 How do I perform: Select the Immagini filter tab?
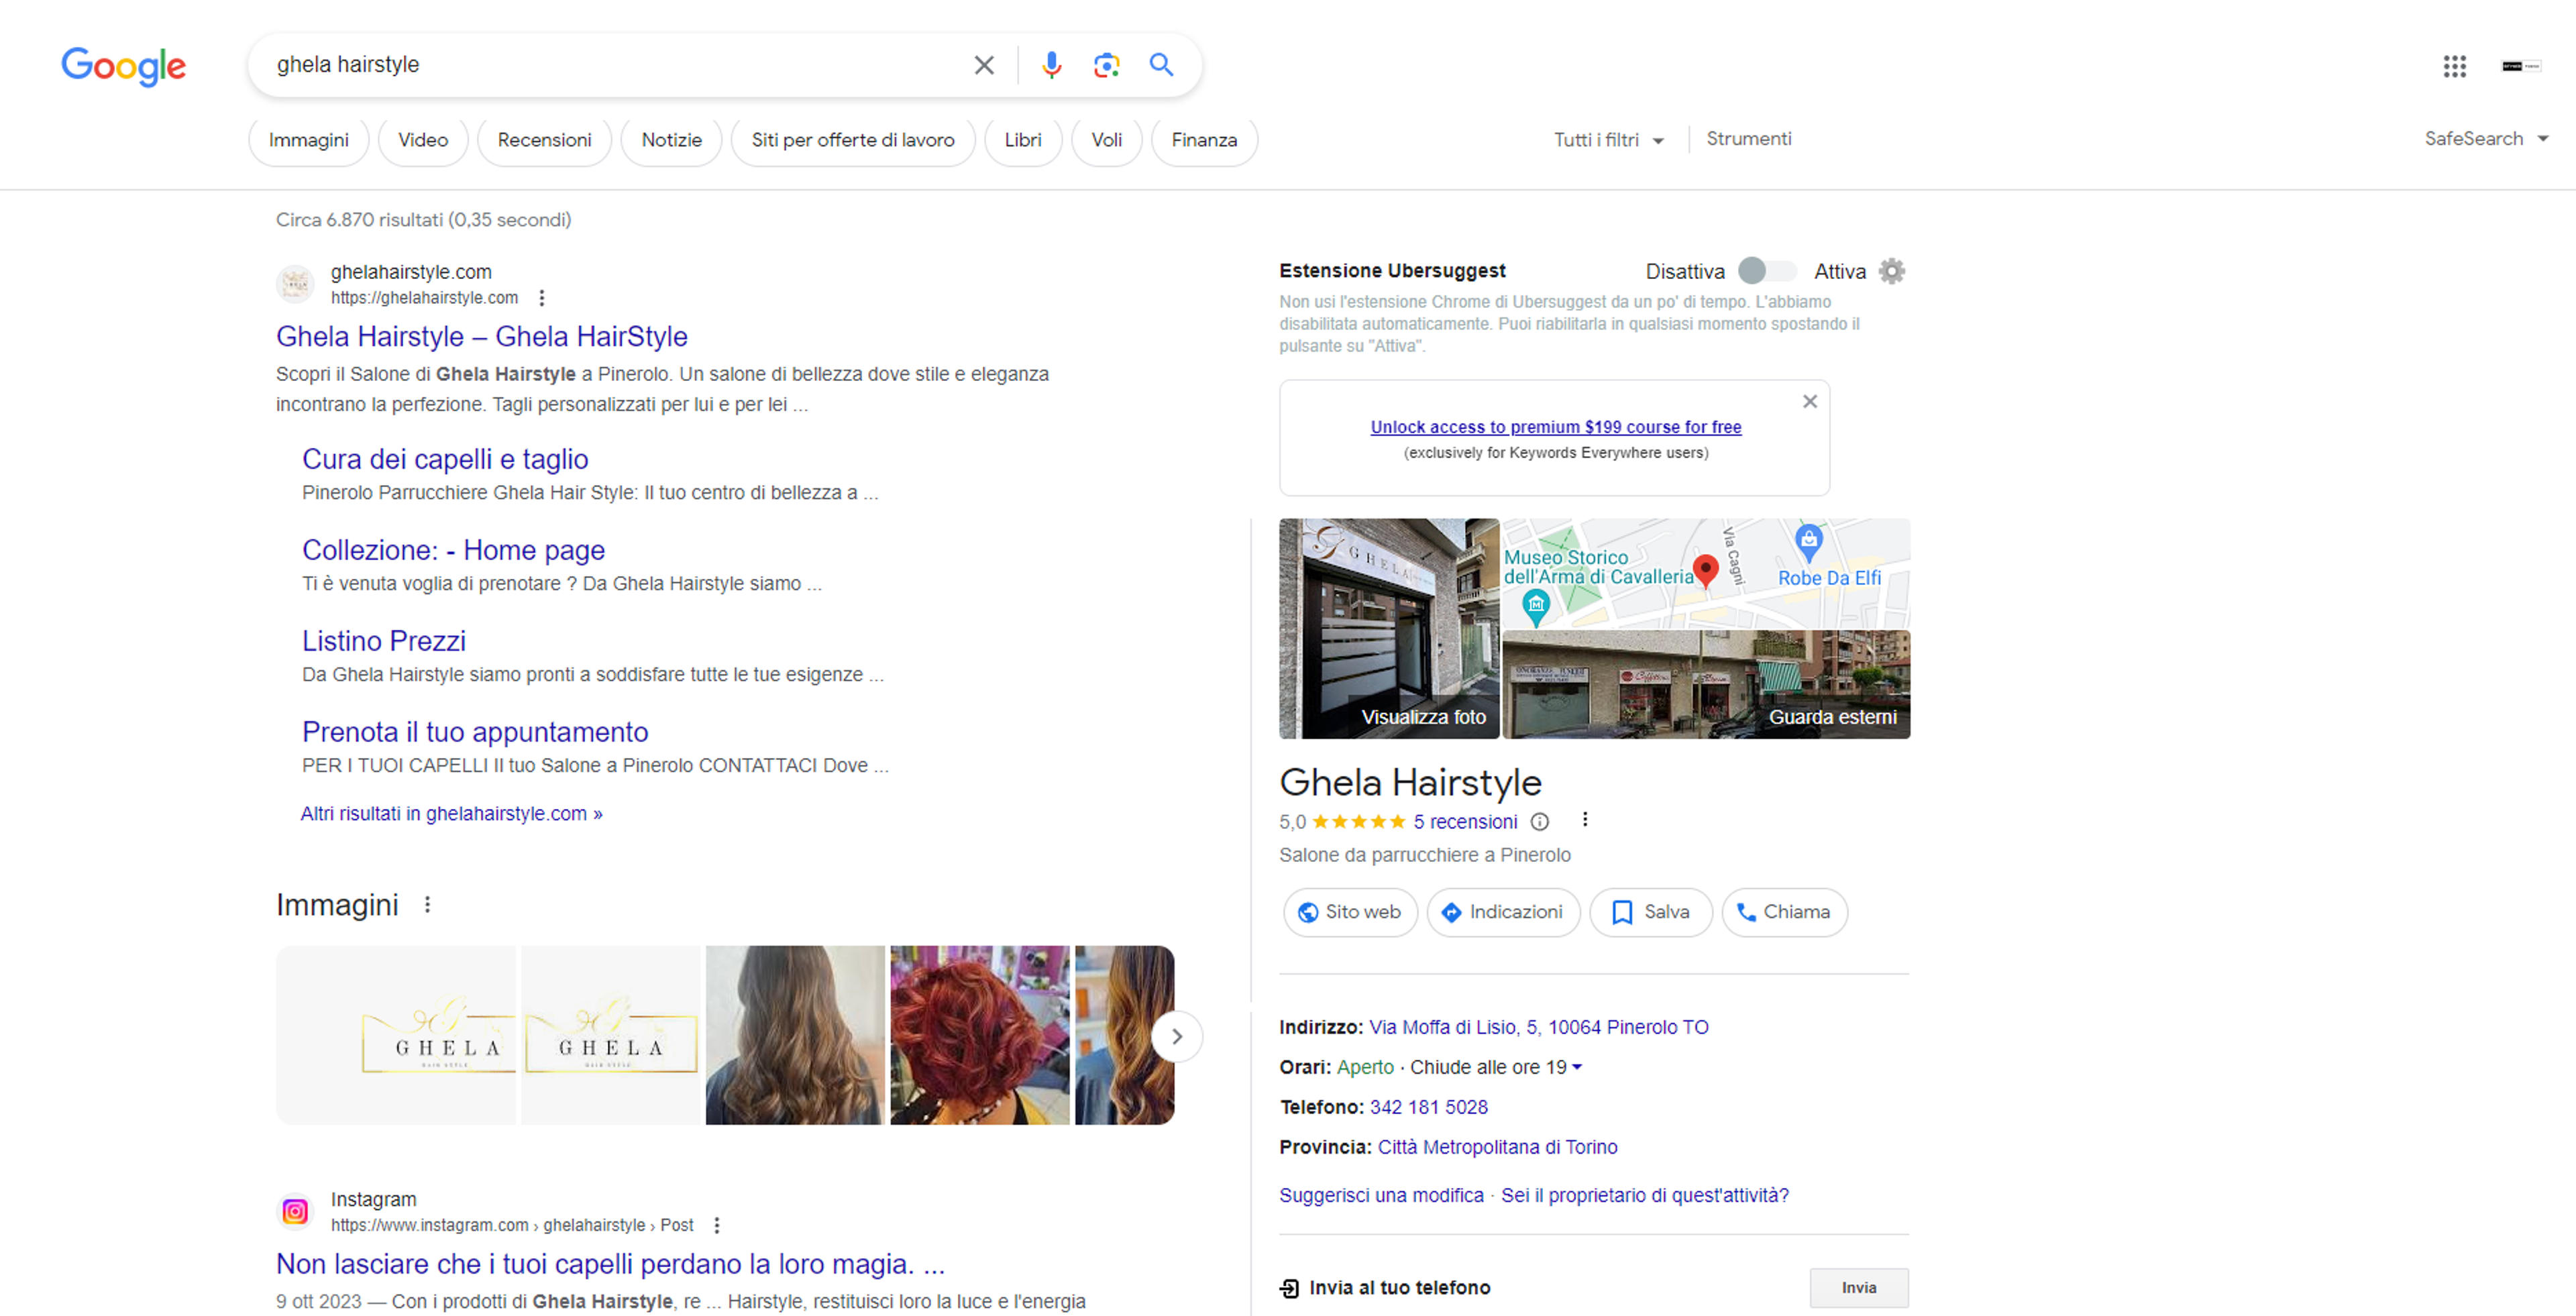309,140
